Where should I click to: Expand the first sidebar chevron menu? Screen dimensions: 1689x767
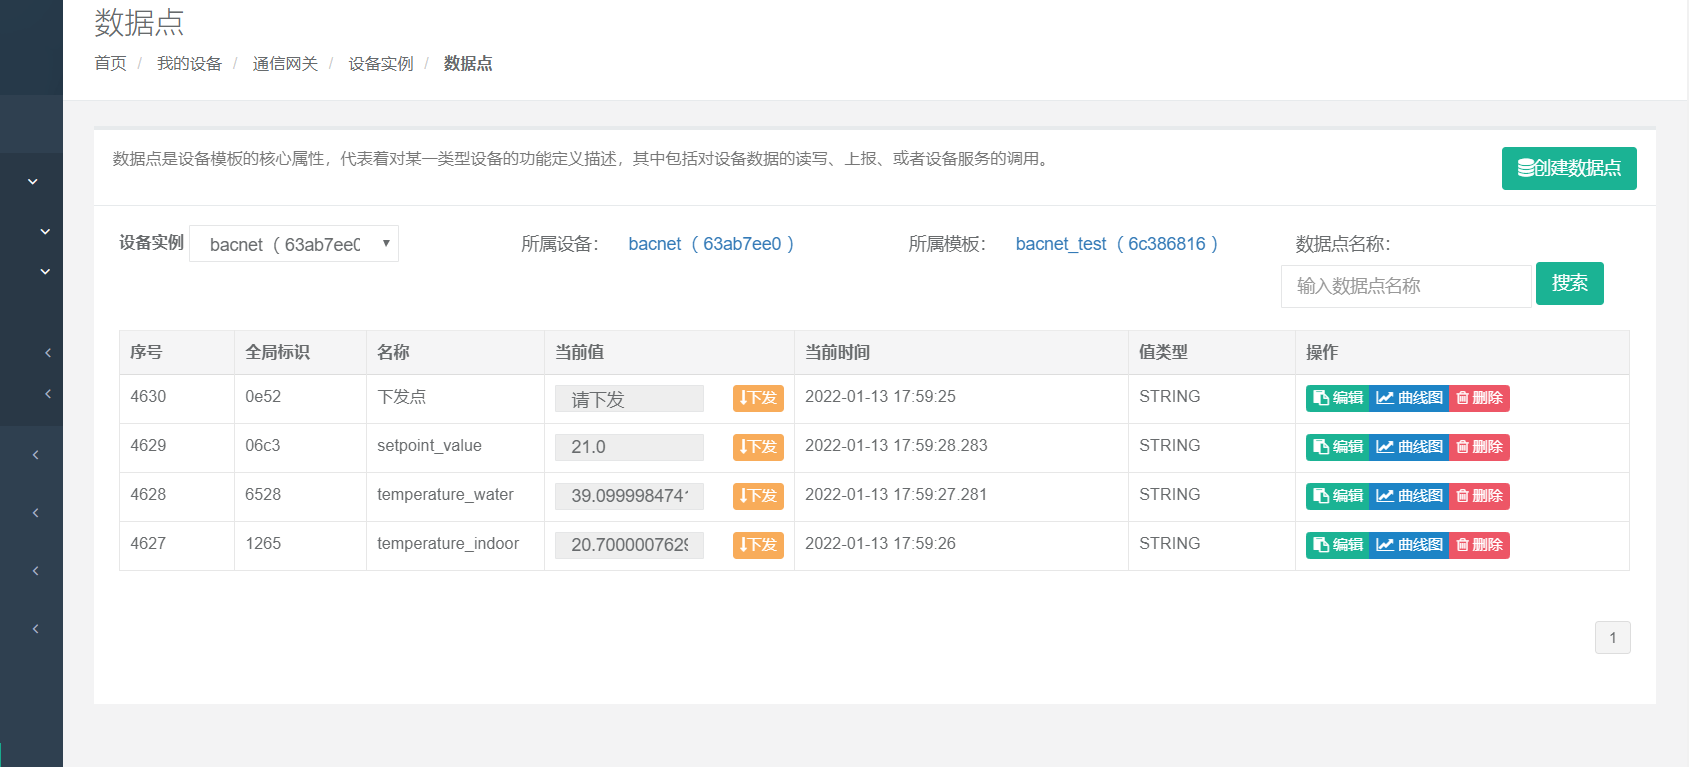coord(33,182)
